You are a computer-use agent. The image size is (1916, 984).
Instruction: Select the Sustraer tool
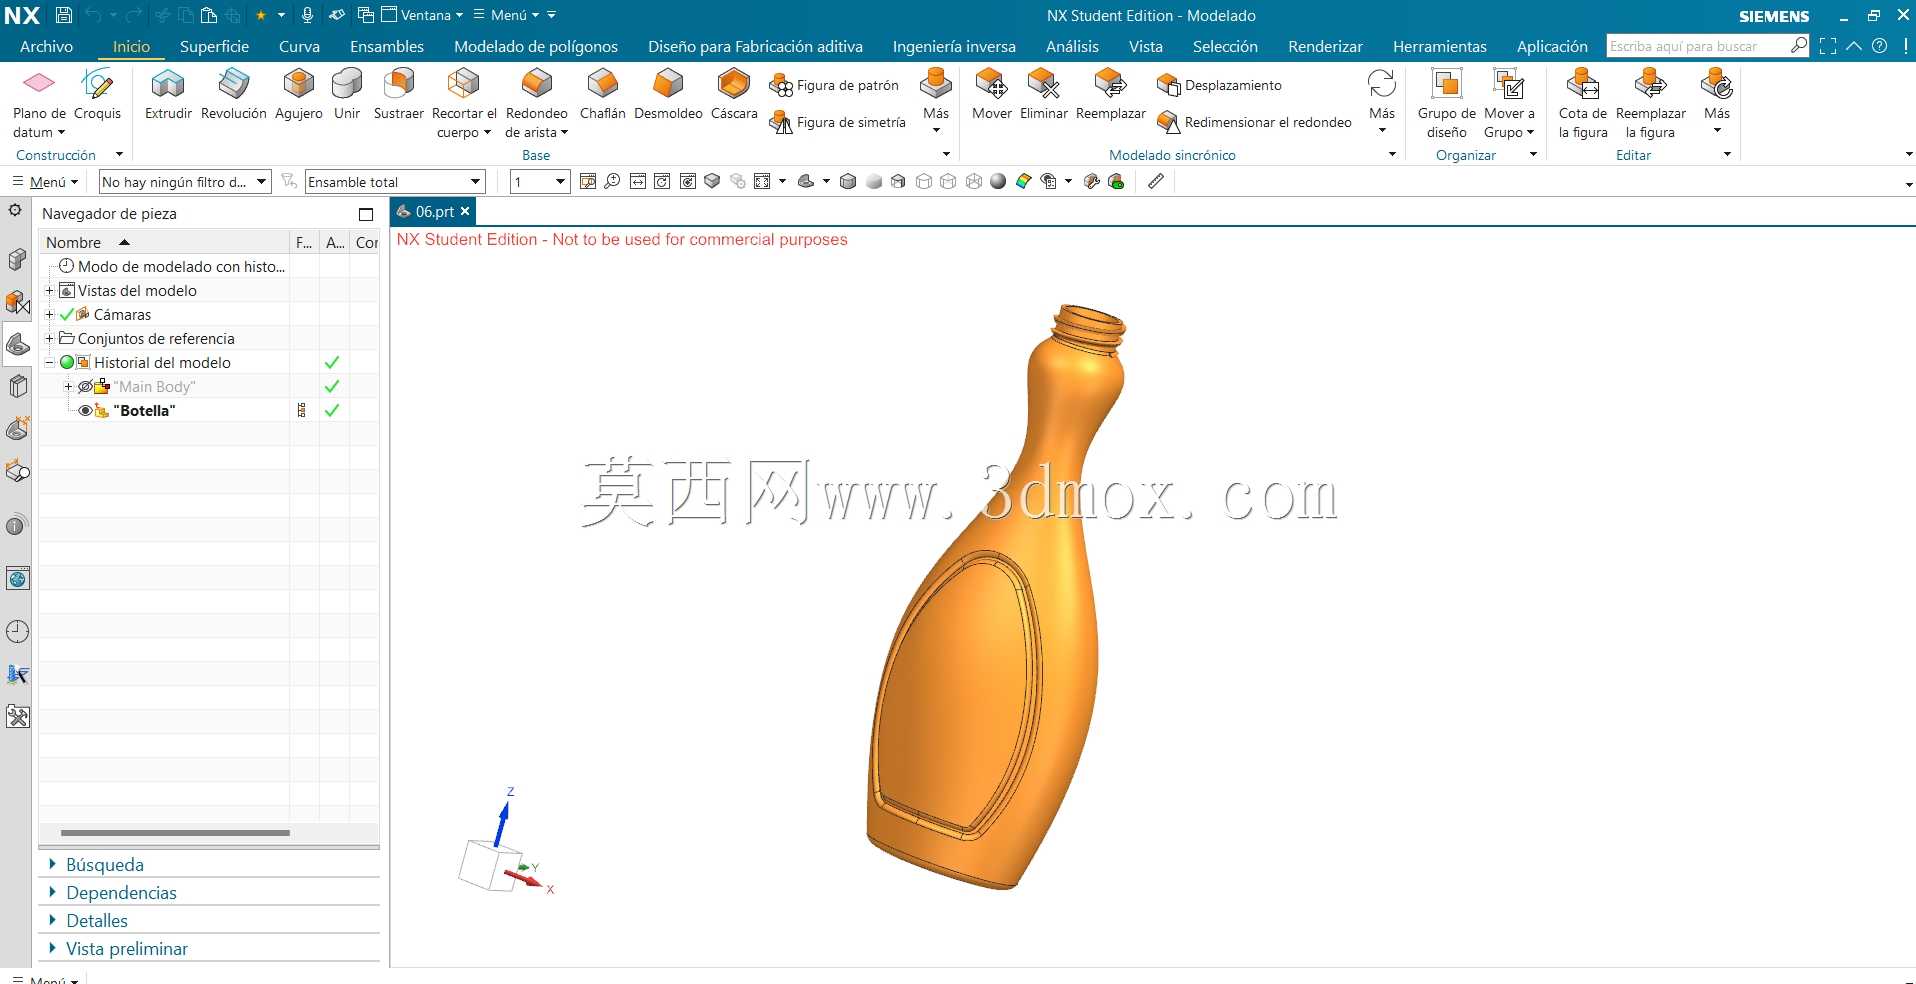[398, 95]
